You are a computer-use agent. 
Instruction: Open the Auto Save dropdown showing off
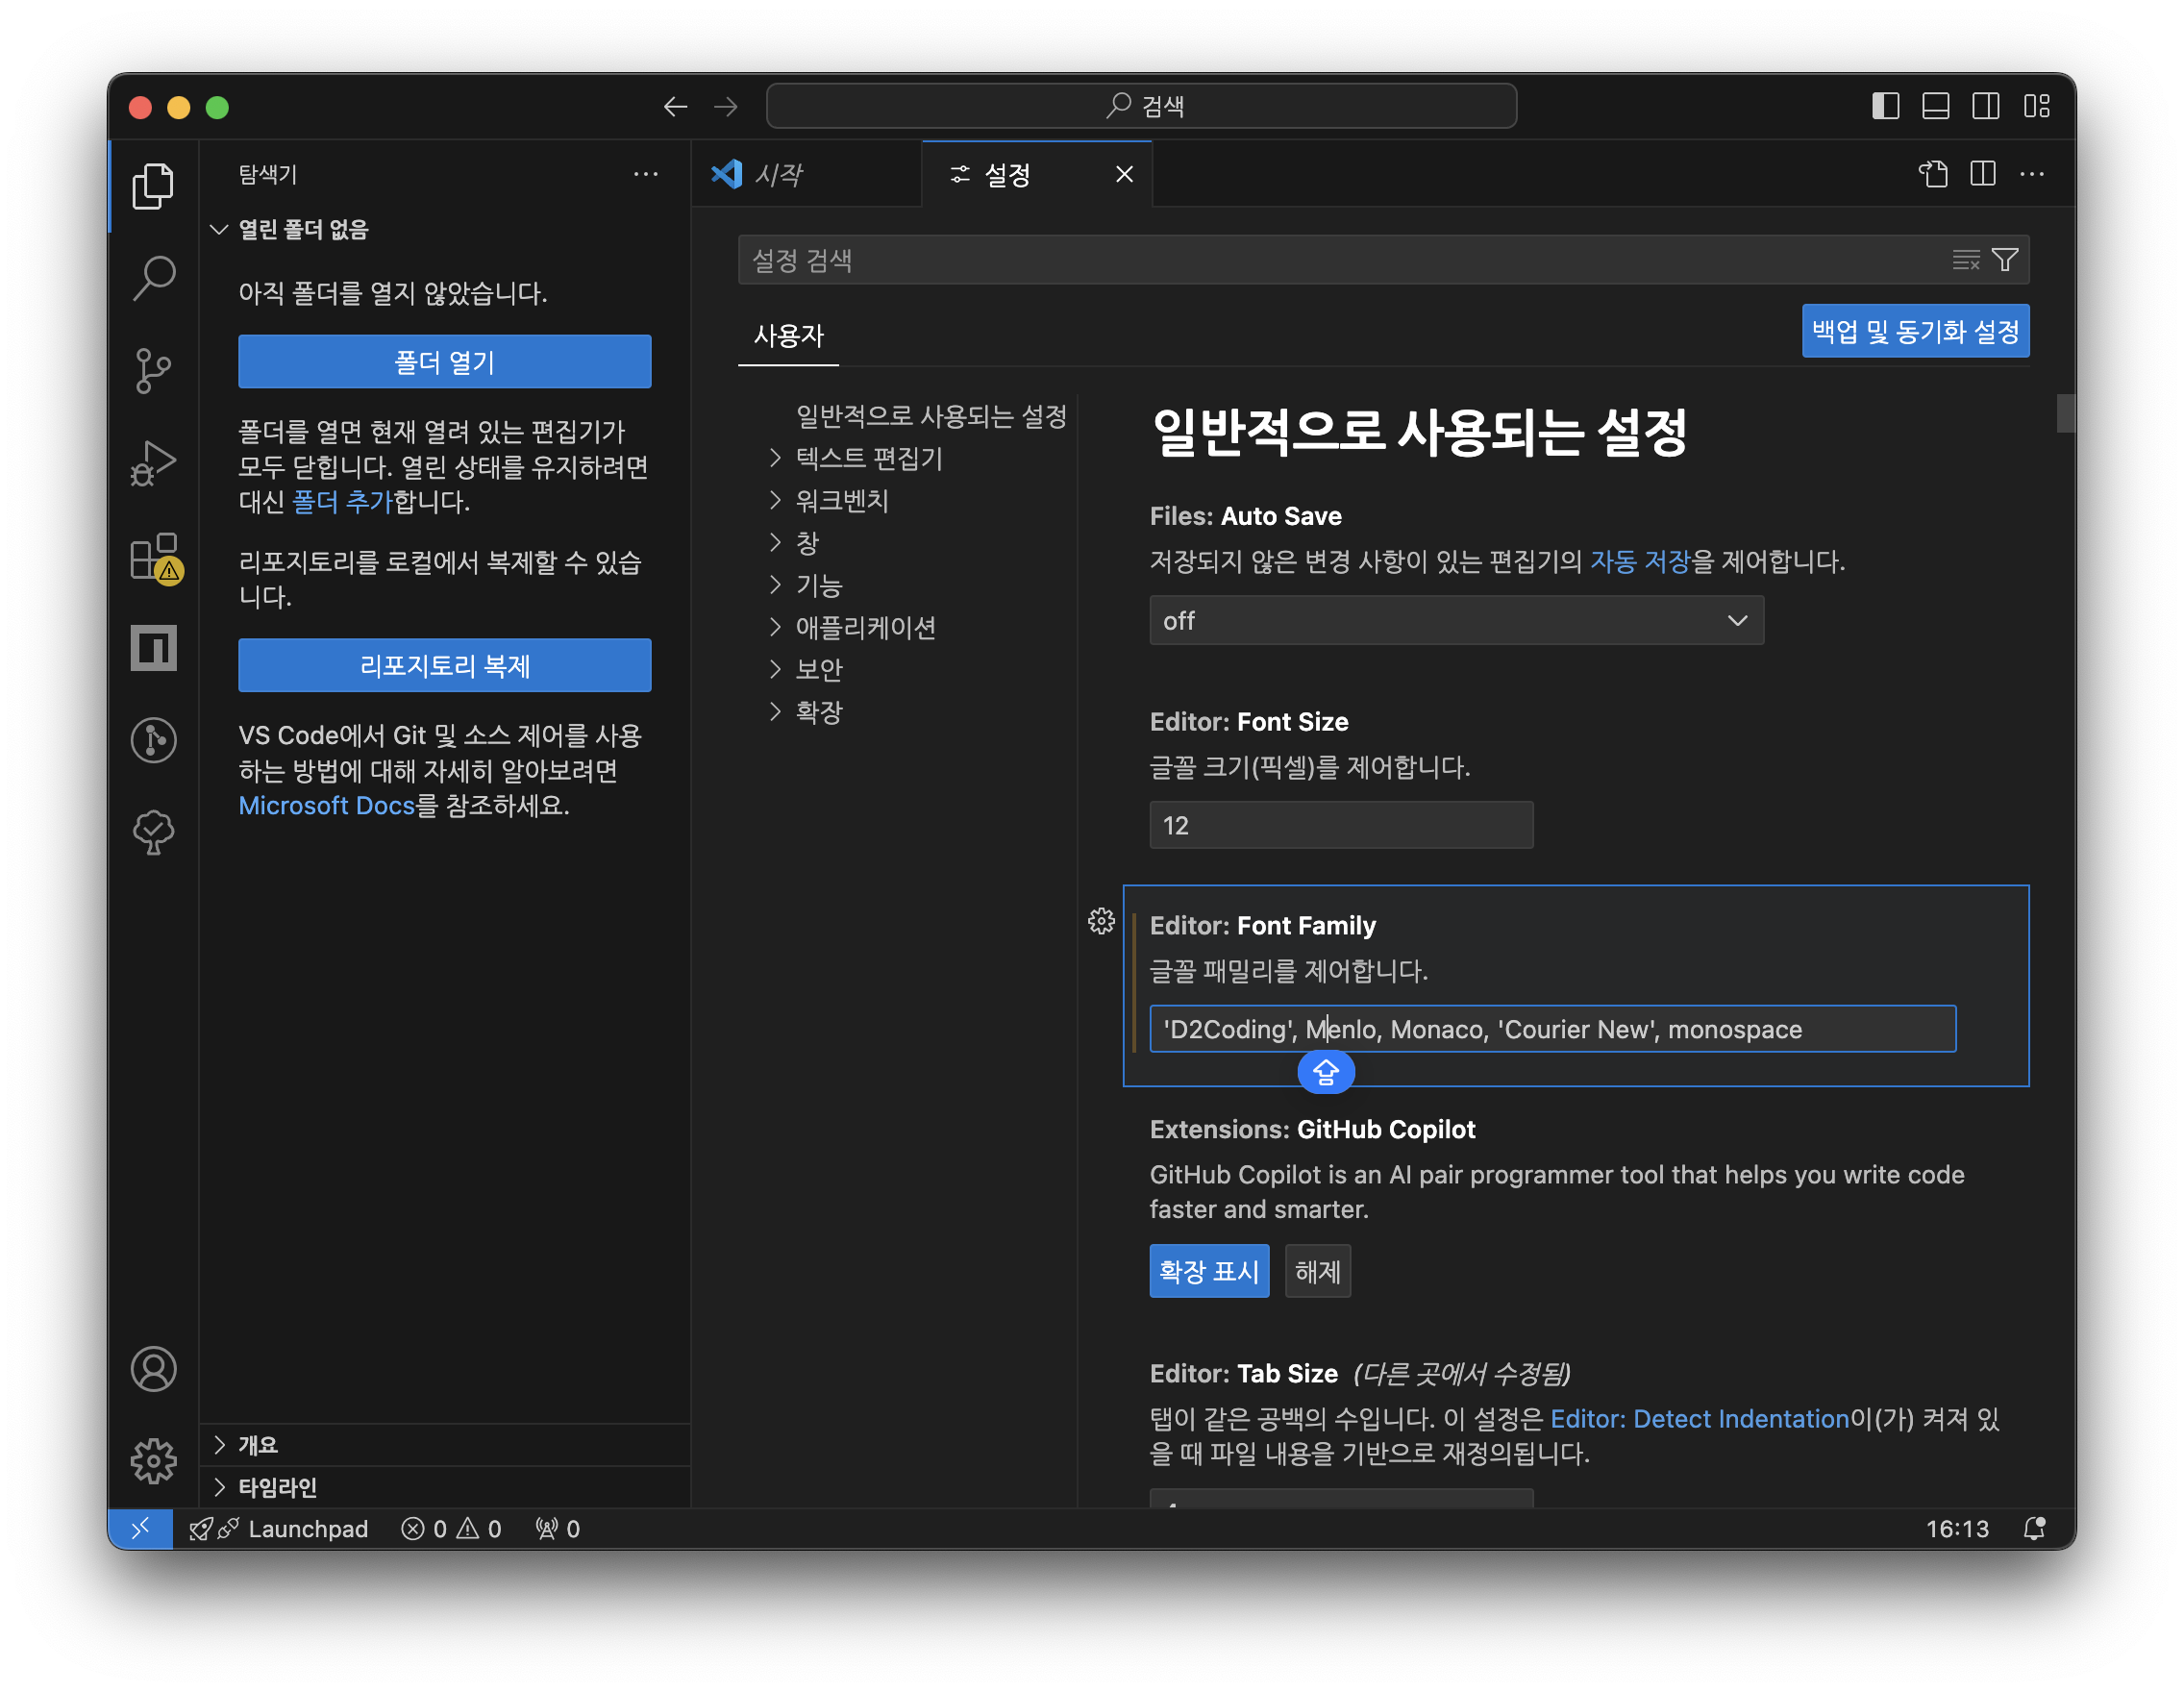[1455, 620]
